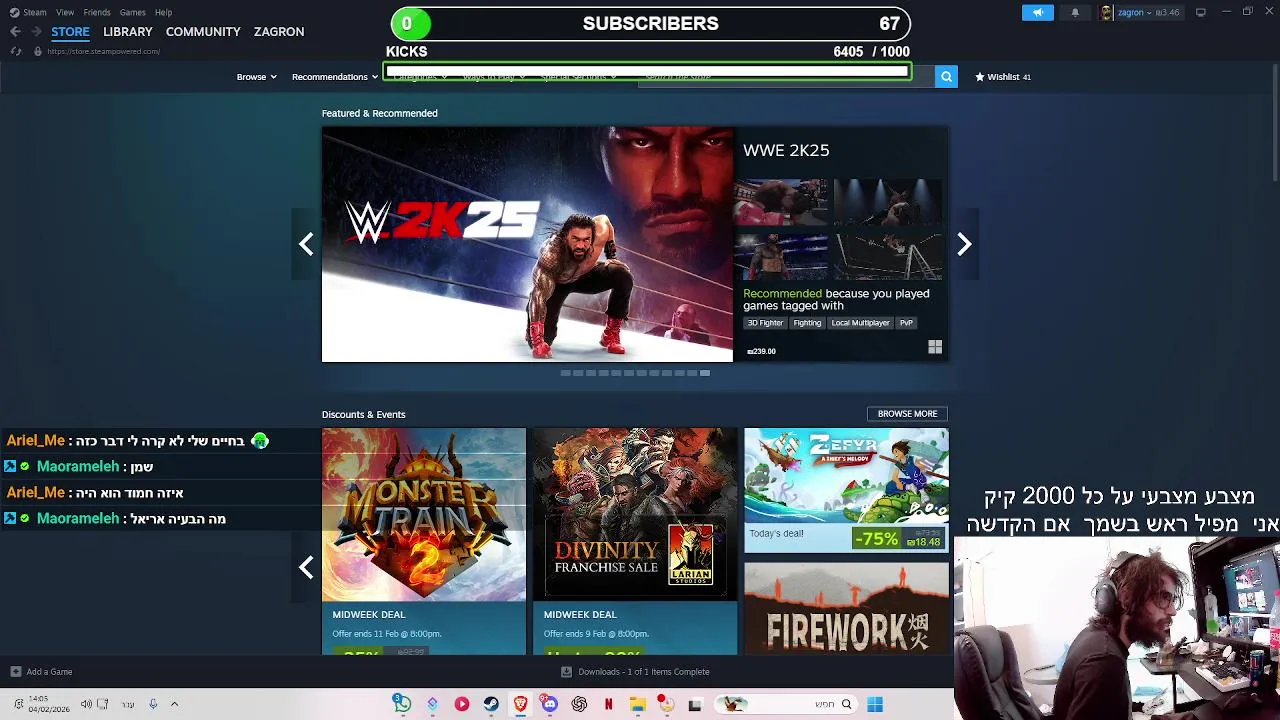Click the BROWSE MORE button
Viewport: 1280px width, 720px height.
907,414
